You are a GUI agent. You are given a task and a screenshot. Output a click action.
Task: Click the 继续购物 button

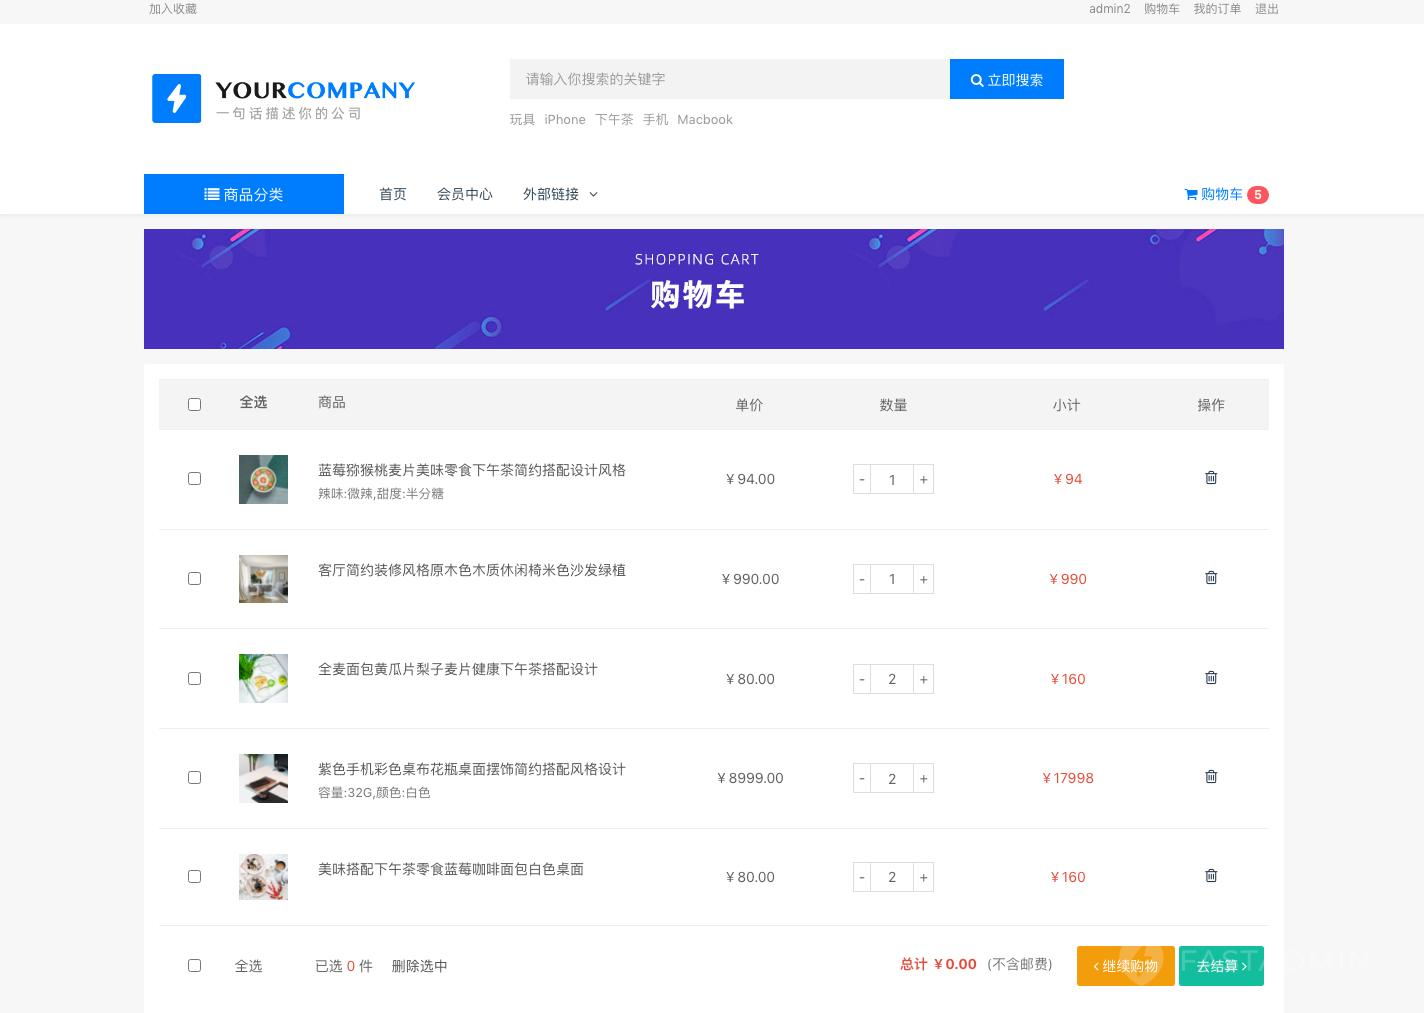(x=1125, y=965)
